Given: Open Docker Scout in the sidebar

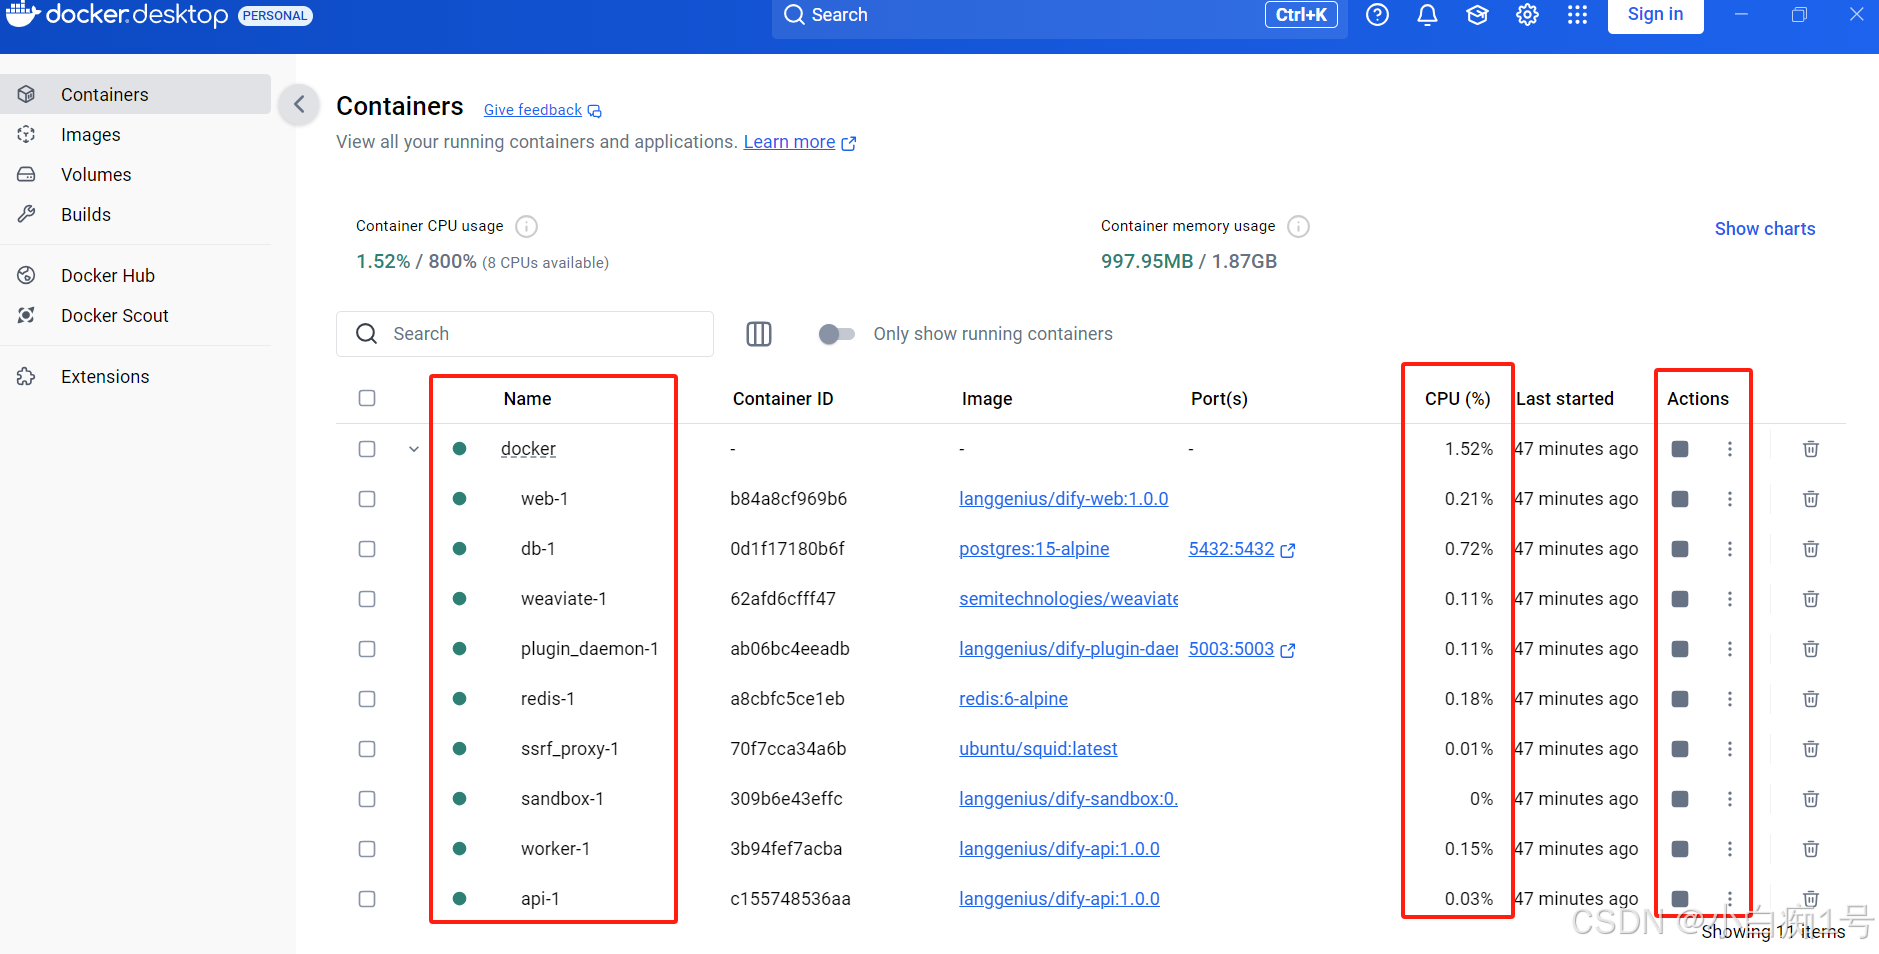Looking at the screenshot, I should click(x=135, y=315).
